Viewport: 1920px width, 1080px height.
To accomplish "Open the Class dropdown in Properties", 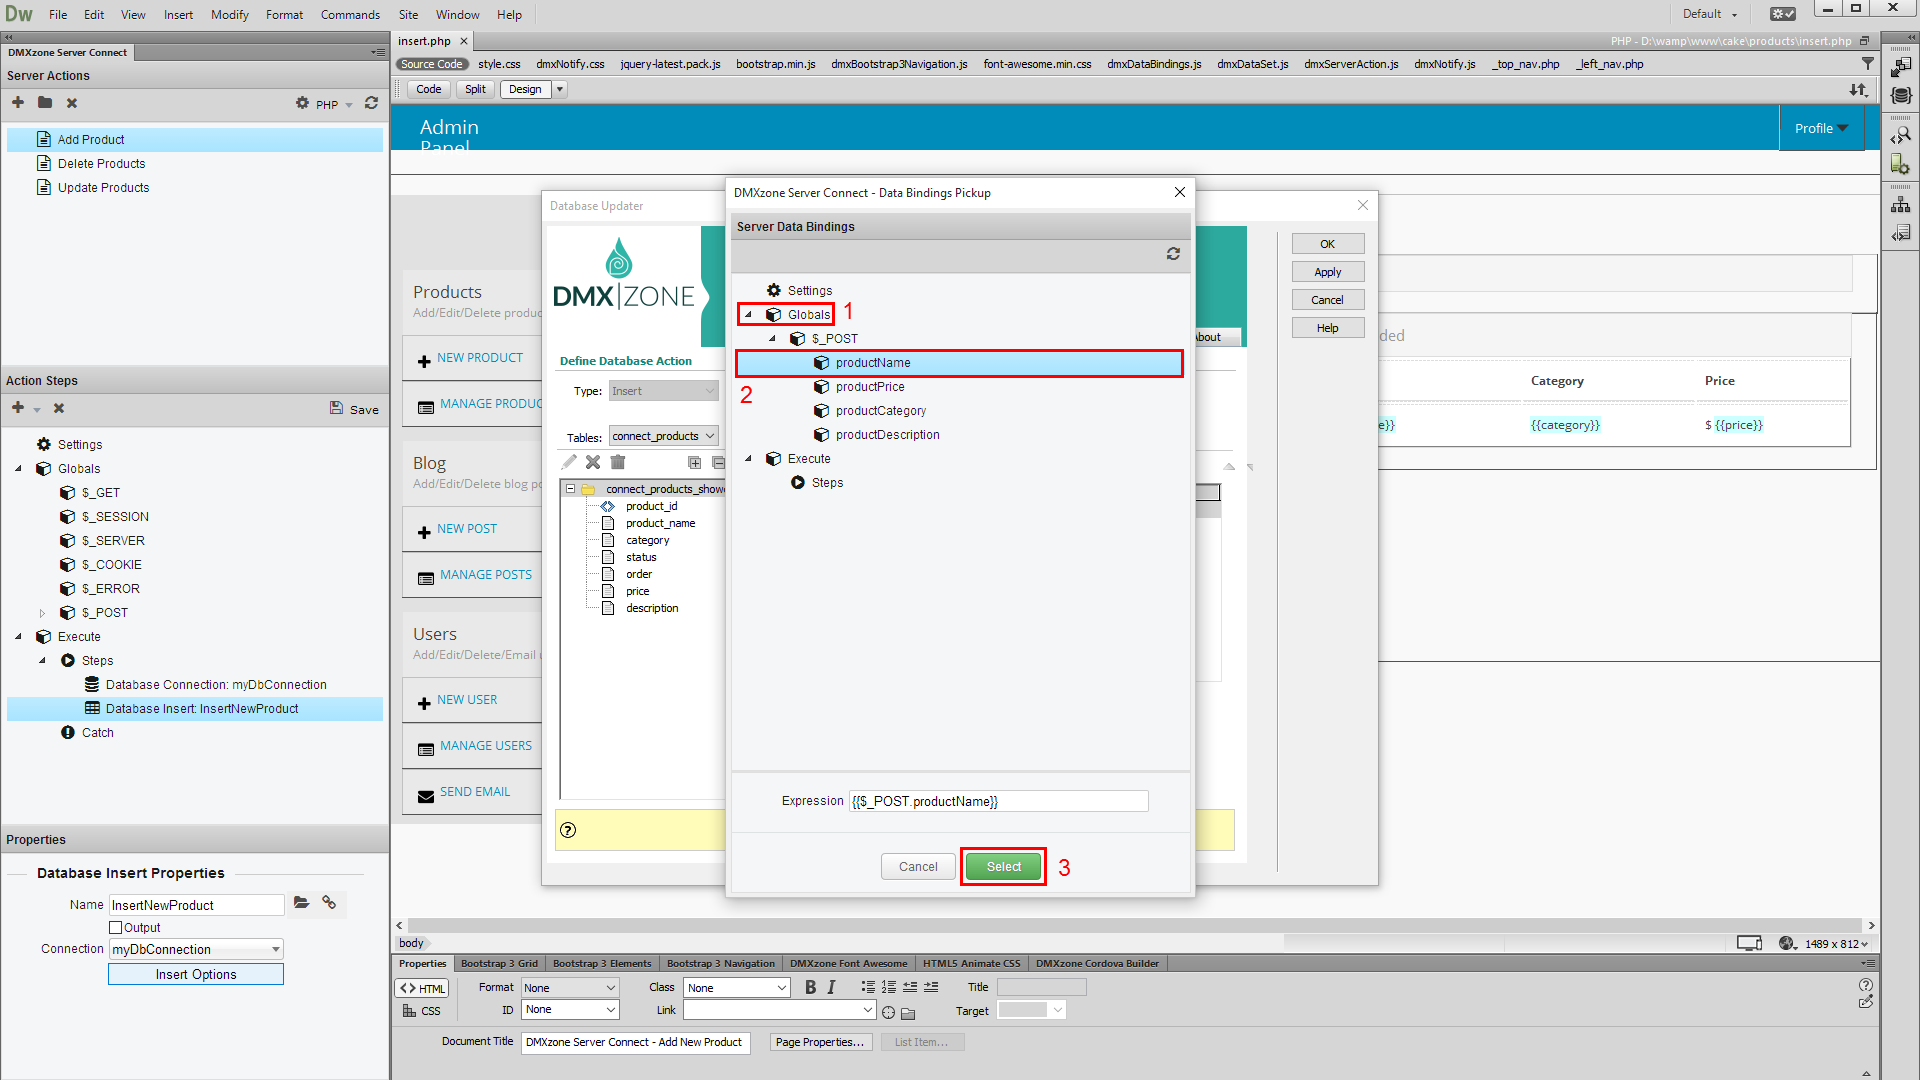I will click(737, 988).
